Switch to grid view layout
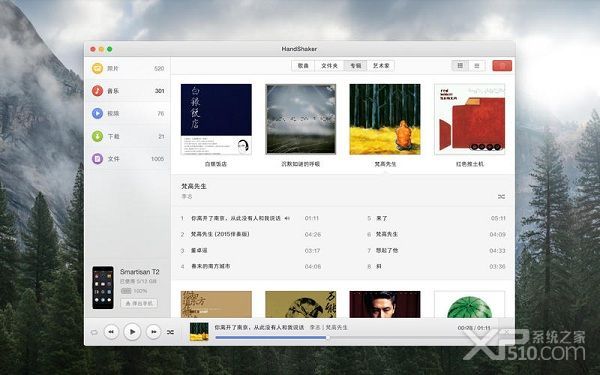Image resolution: width=600 pixels, height=375 pixels. coord(460,66)
